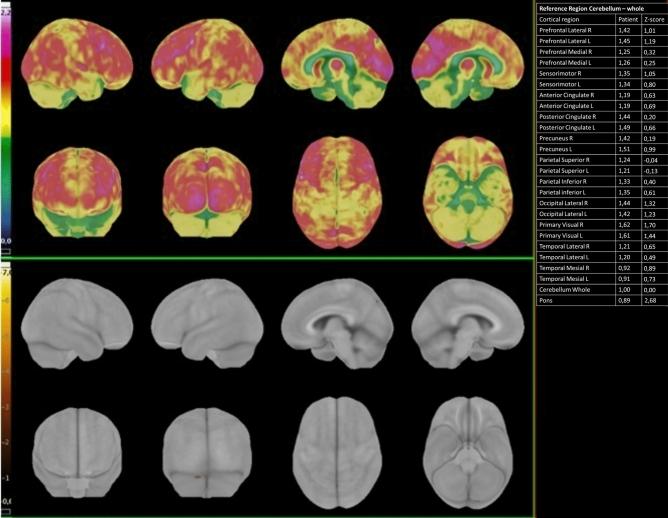Select the 'Sensorimotor R' row label
This screenshot has height=518, width=668.
tap(560, 74)
